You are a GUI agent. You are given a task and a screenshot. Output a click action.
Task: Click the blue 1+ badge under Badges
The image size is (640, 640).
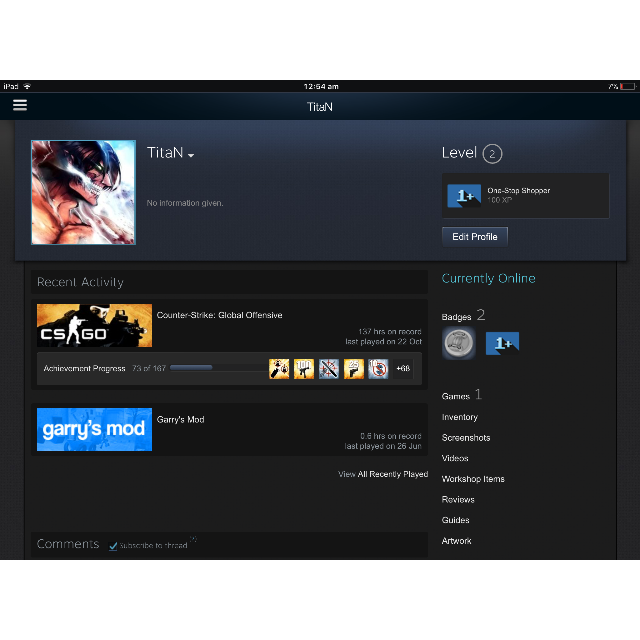tap(502, 343)
